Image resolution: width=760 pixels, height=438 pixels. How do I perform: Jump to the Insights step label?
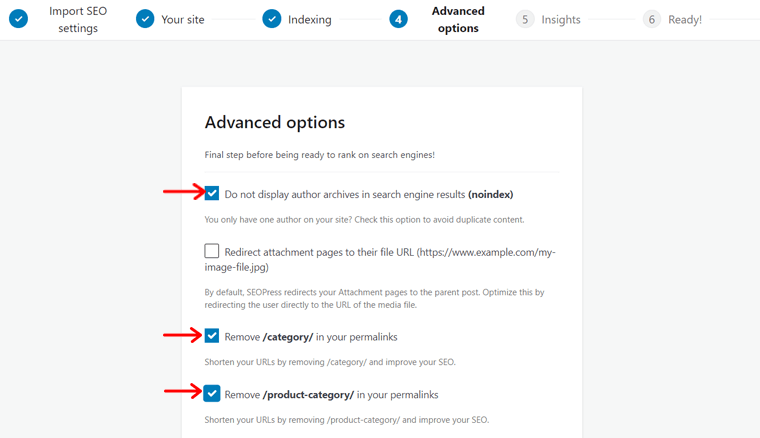click(561, 19)
